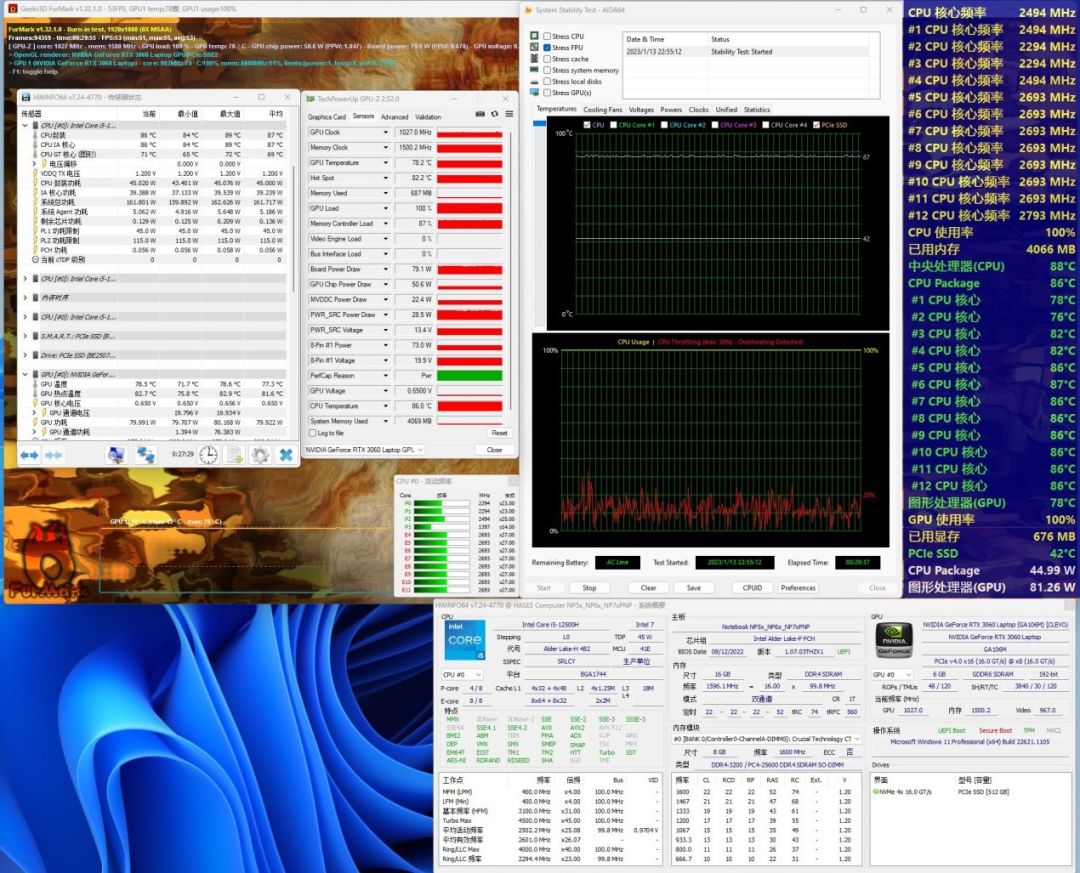Open the RTX 3060 Laptop GPU selector dropdown

tap(419, 450)
